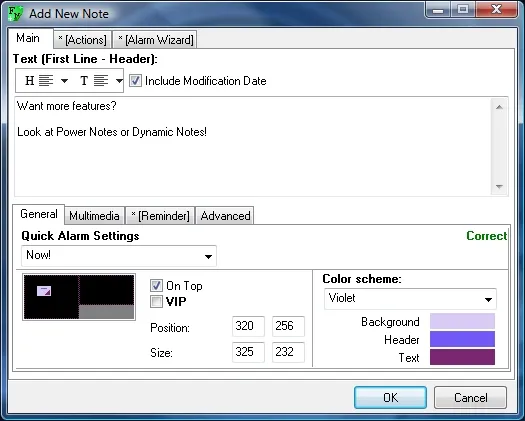The height and width of the screenshot is (421, 525).
Task: Click the Add New Note app icon
Action: click(16, 13)
